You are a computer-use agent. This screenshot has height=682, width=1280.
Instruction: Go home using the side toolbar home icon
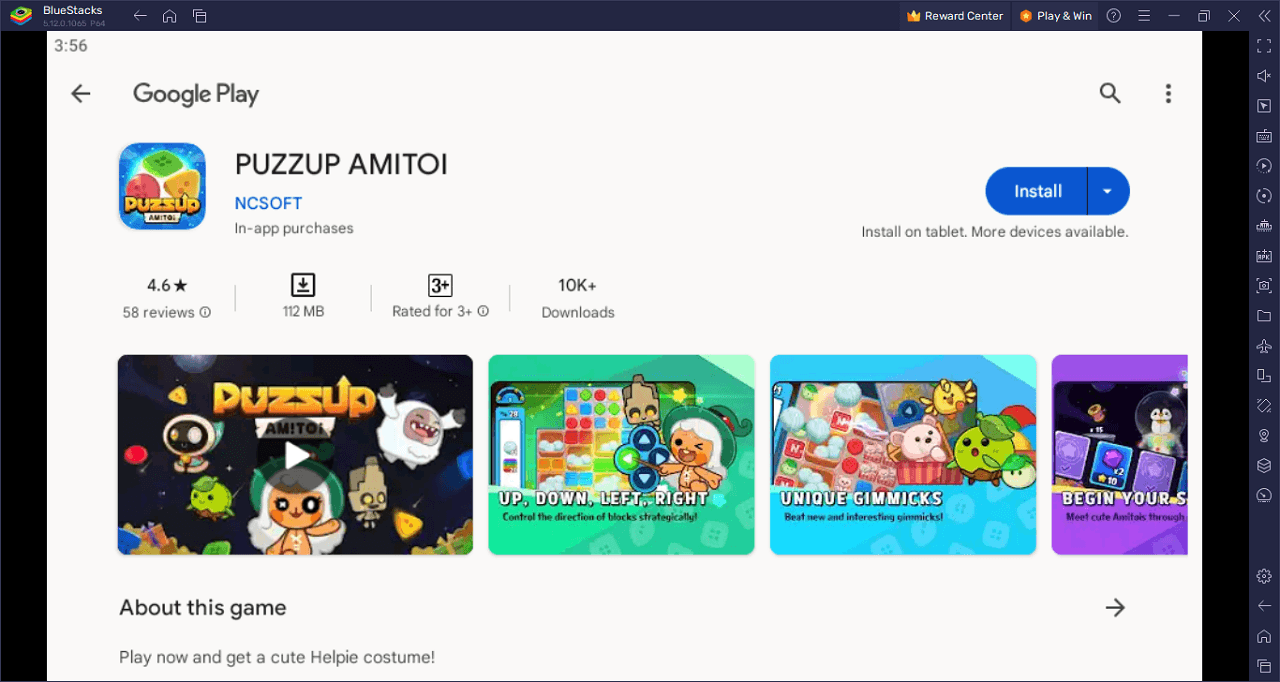(1264, 636)
